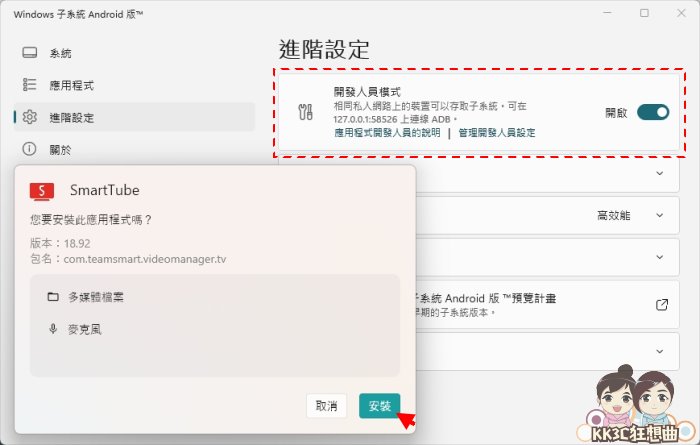The image size is (700, 445).
Task: Close the Windows 子系統 Android window
Action: click(681, 13)
